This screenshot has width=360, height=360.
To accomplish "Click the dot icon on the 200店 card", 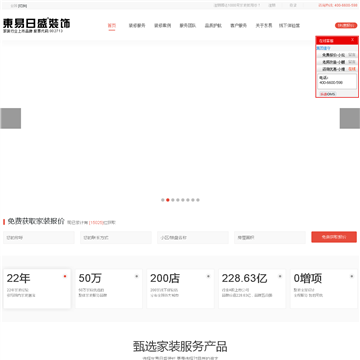I will click(x=208, y=276).
